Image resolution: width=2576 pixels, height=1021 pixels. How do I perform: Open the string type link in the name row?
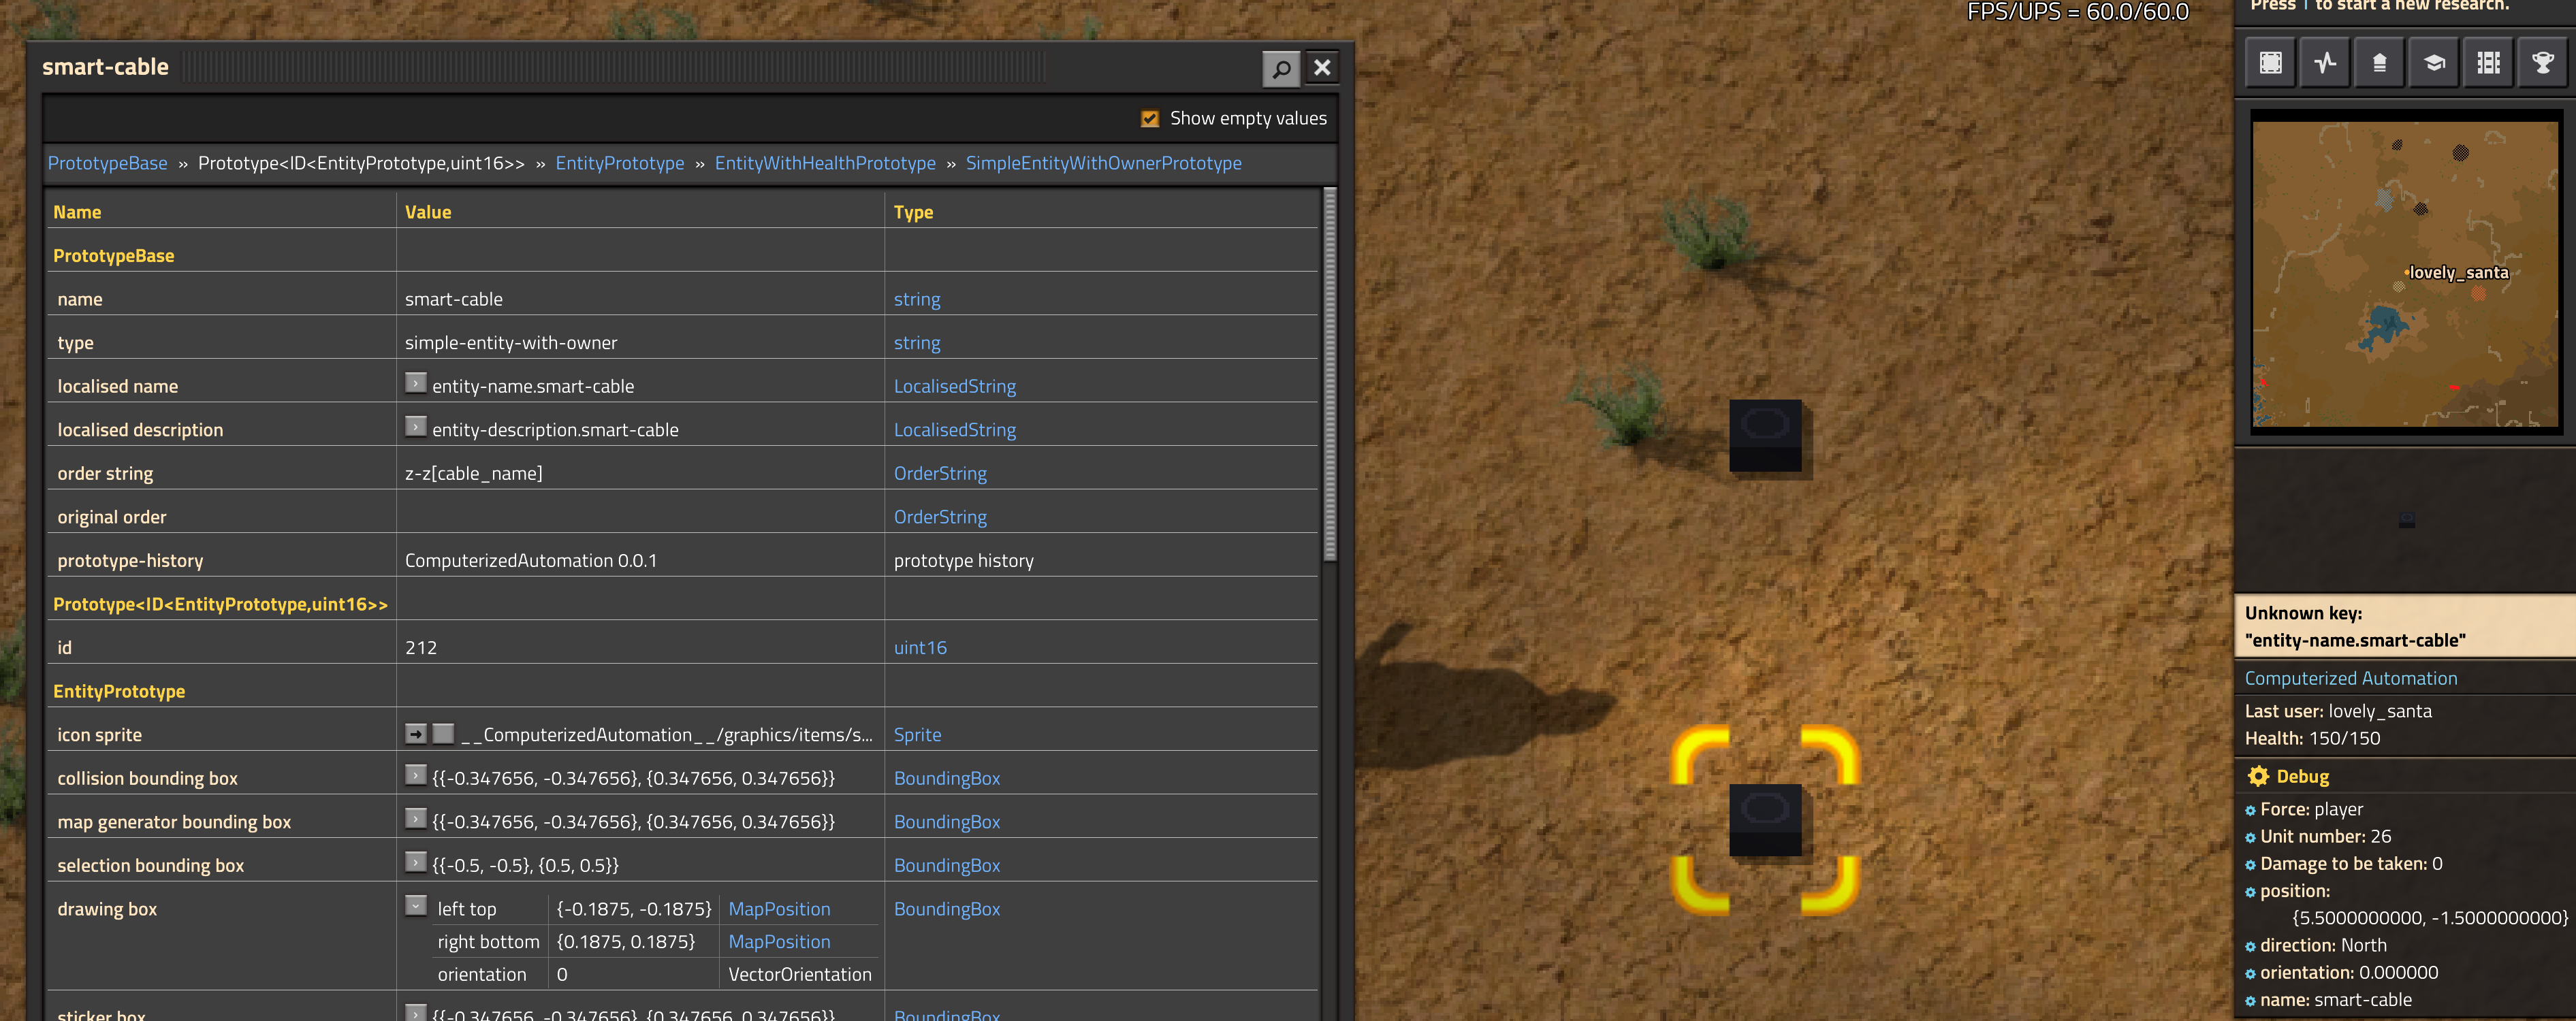[917, 299]
